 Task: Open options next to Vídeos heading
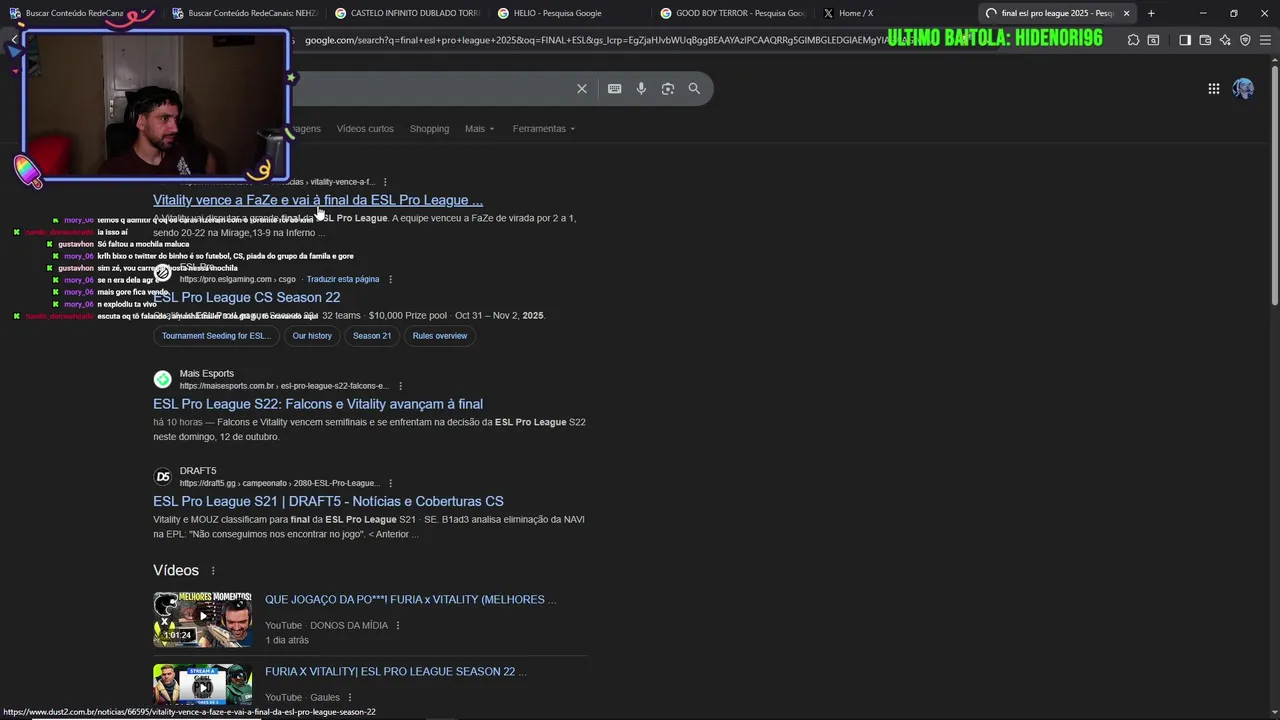click(x=213, y=571)
